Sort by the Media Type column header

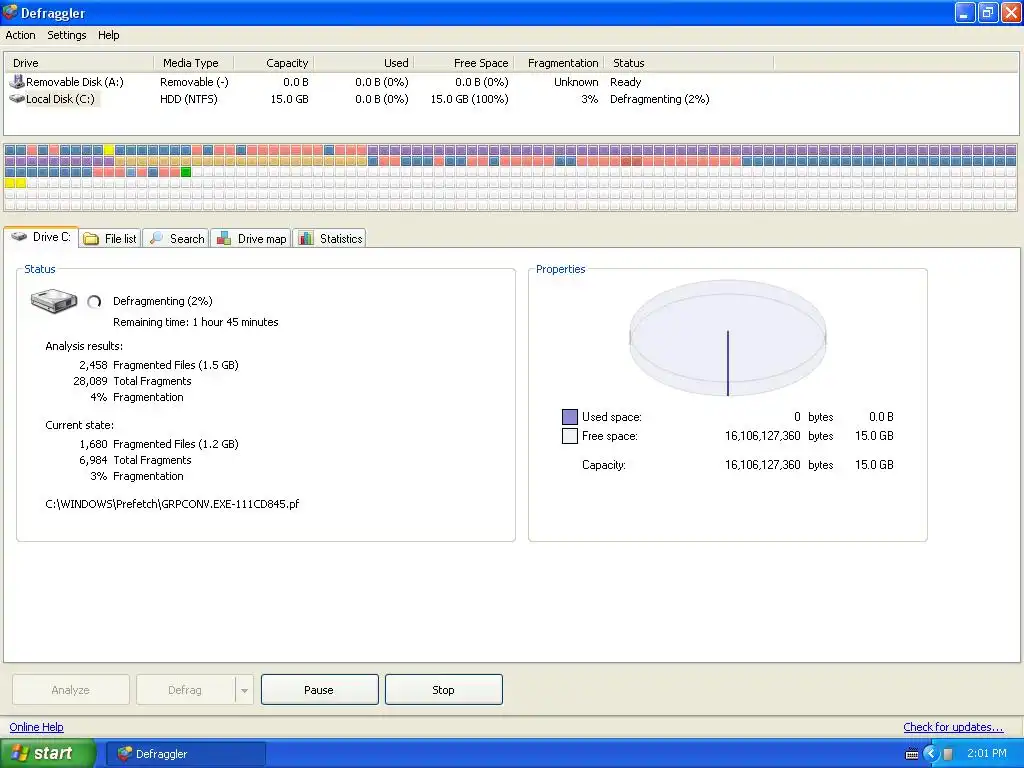[x=192, y=63]
